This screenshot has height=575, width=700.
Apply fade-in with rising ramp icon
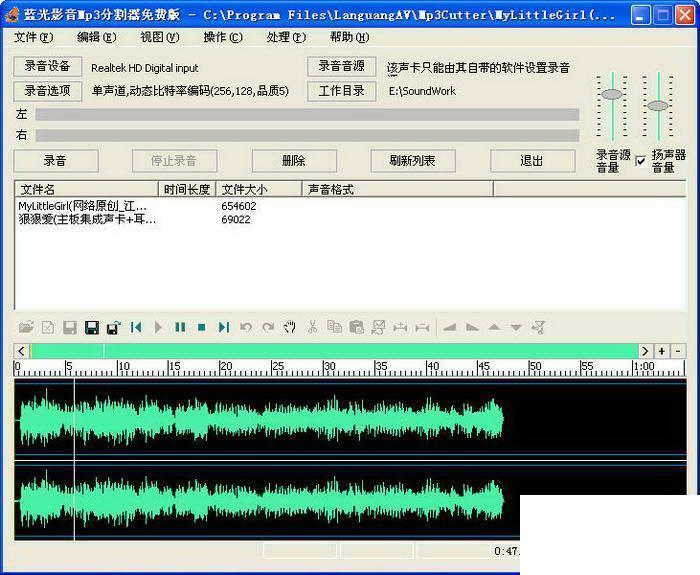pos(450,328)
